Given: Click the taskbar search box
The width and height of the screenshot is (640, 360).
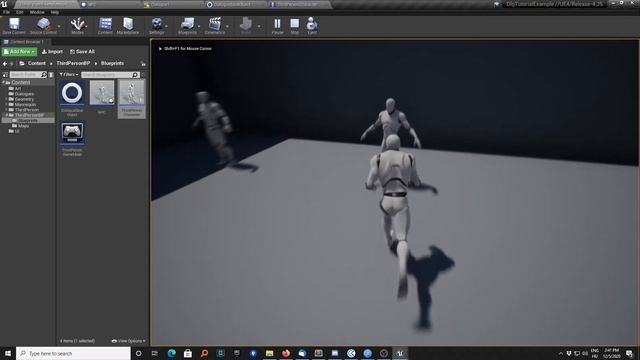Looking at the screenshot, I should (73, 353).
